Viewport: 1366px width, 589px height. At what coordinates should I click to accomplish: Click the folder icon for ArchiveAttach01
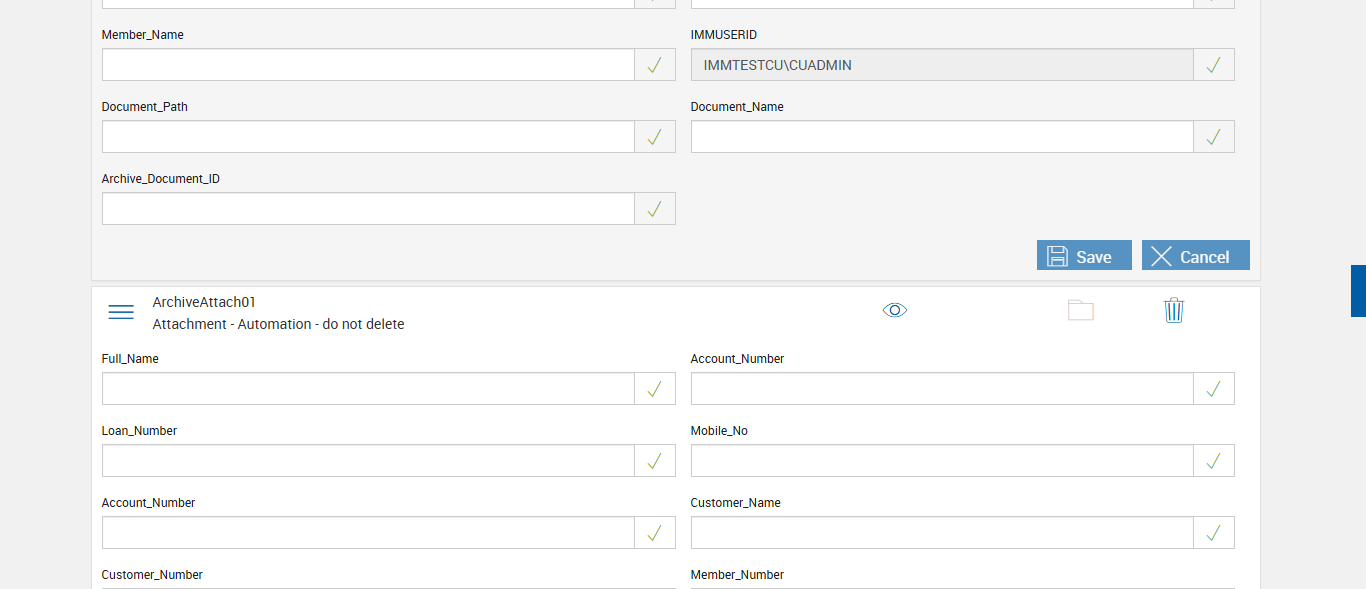click(x=1080, y=310)
